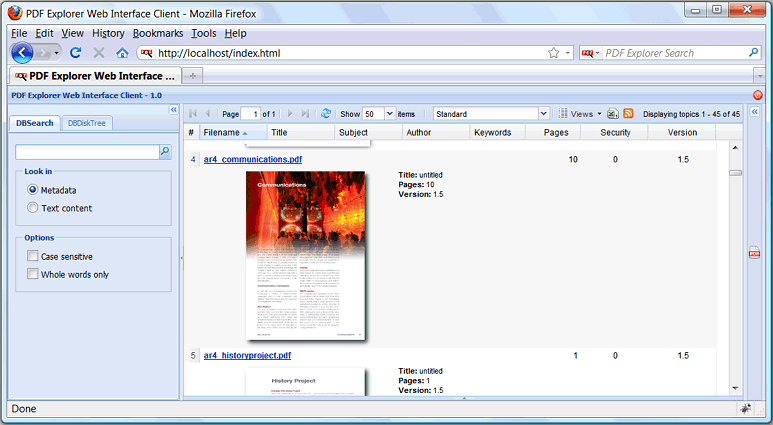Image resolution: width=773 pixels, height=425 pixels.
Task: Click the Communications PDF cover thumbnail
Action: [305, 255]
